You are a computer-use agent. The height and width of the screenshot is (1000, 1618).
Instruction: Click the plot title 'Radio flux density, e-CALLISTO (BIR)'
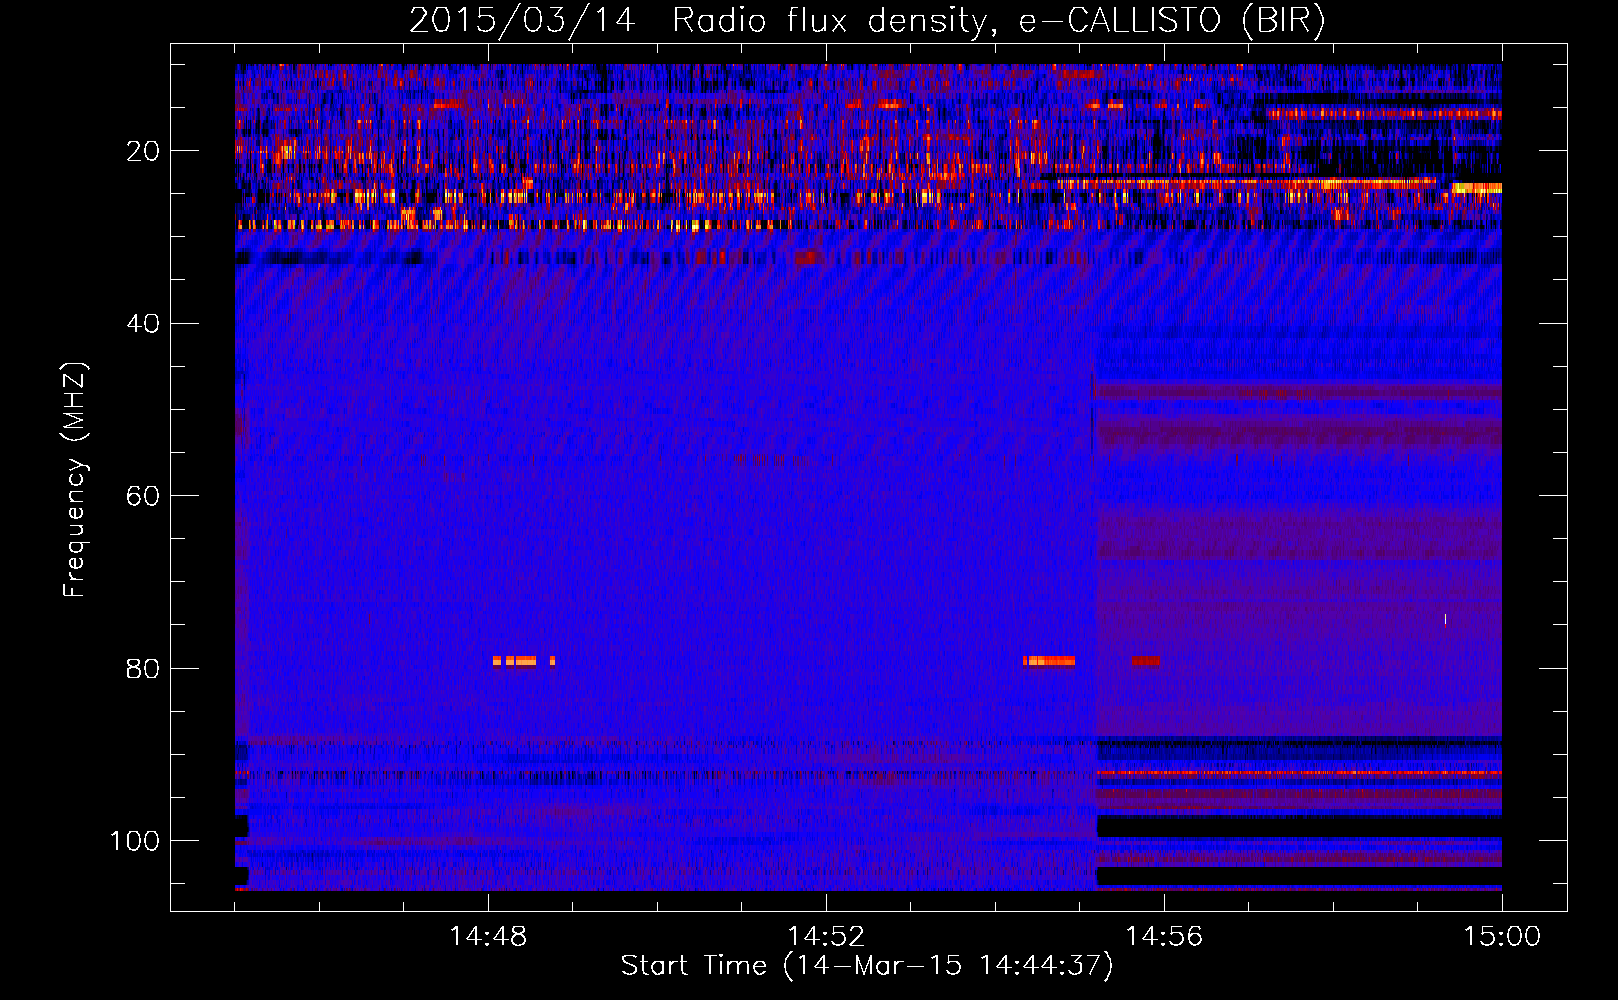tap(999, 20)
